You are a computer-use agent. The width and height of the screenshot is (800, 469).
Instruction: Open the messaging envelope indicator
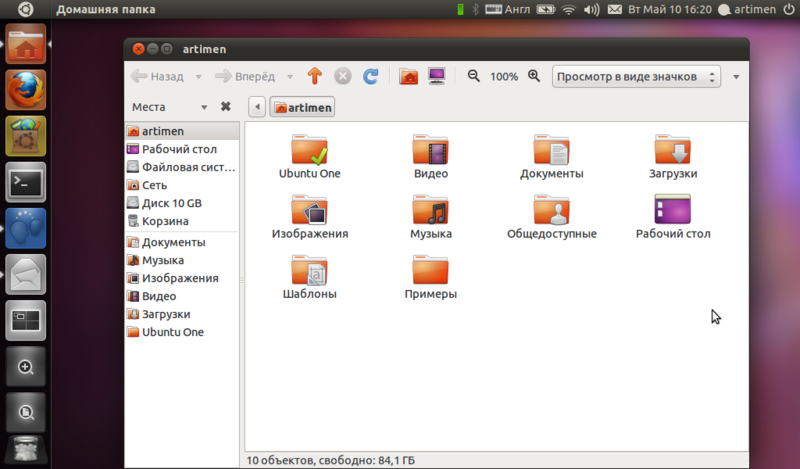[x=615, y=9]
